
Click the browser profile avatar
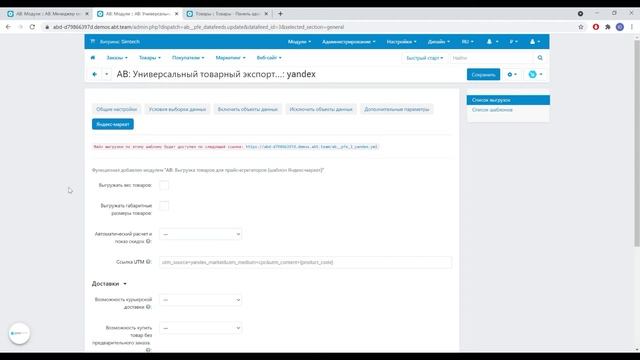click(x=620, y=27)
